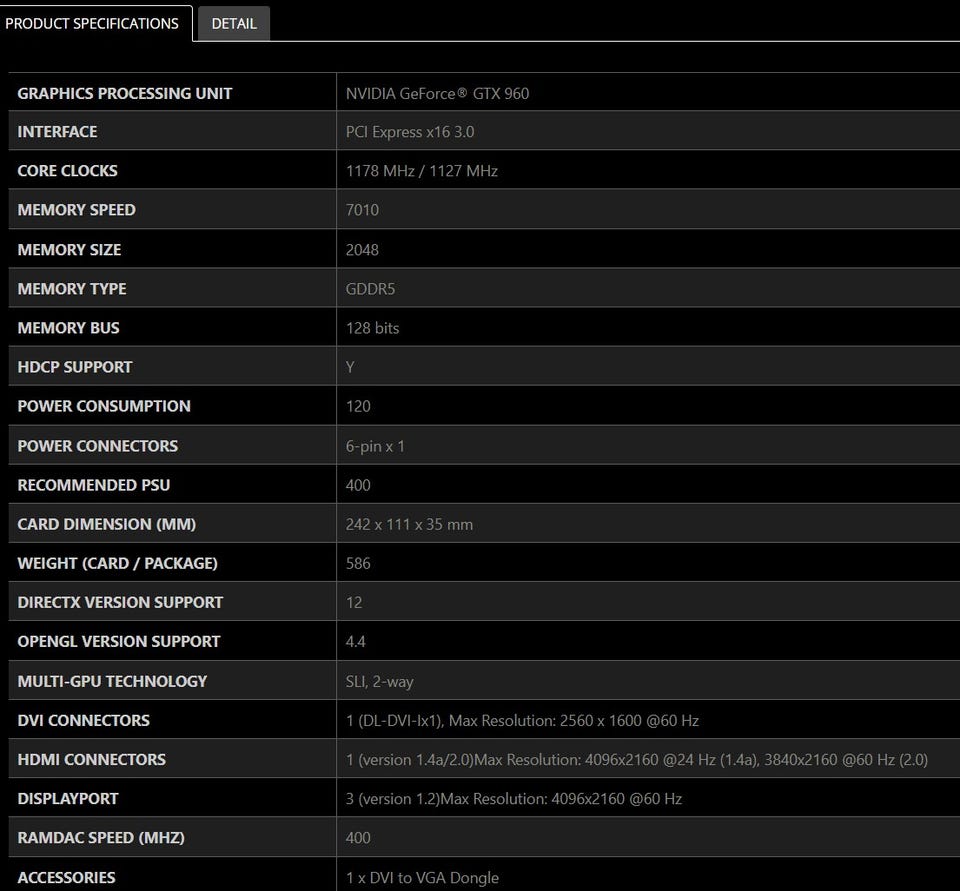Select the 242 x 111 x 35 mm value

[409, 525]
